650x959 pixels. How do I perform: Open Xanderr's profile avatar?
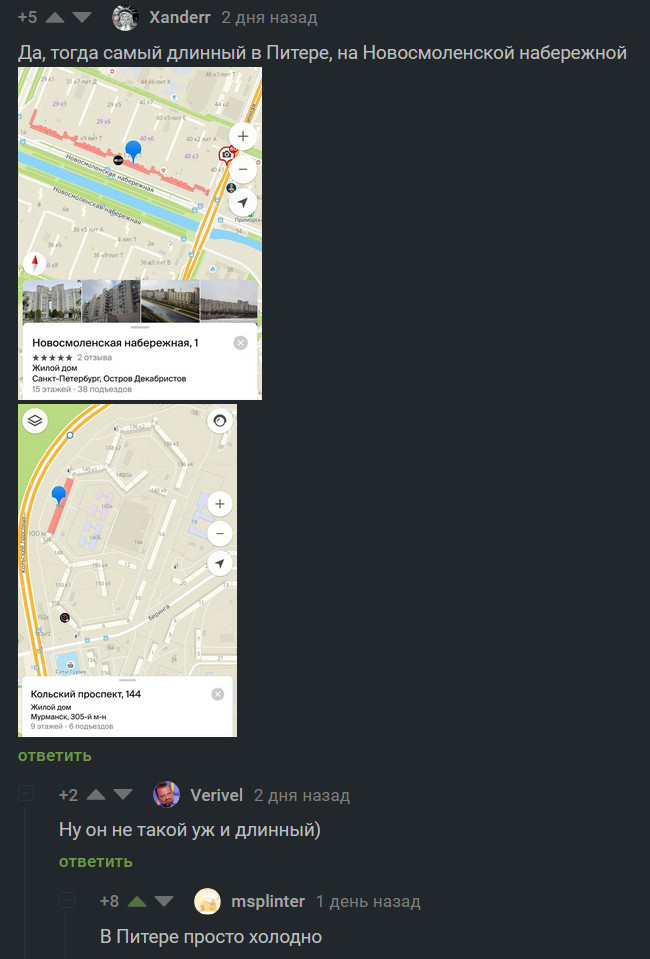tap(125, 18)
